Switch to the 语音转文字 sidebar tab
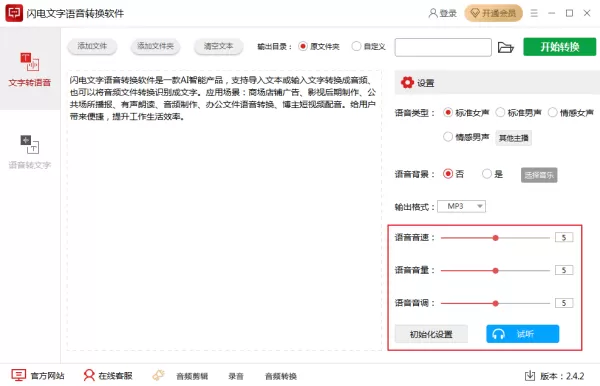This screenshot has width=600, height=386. [30, 152]
